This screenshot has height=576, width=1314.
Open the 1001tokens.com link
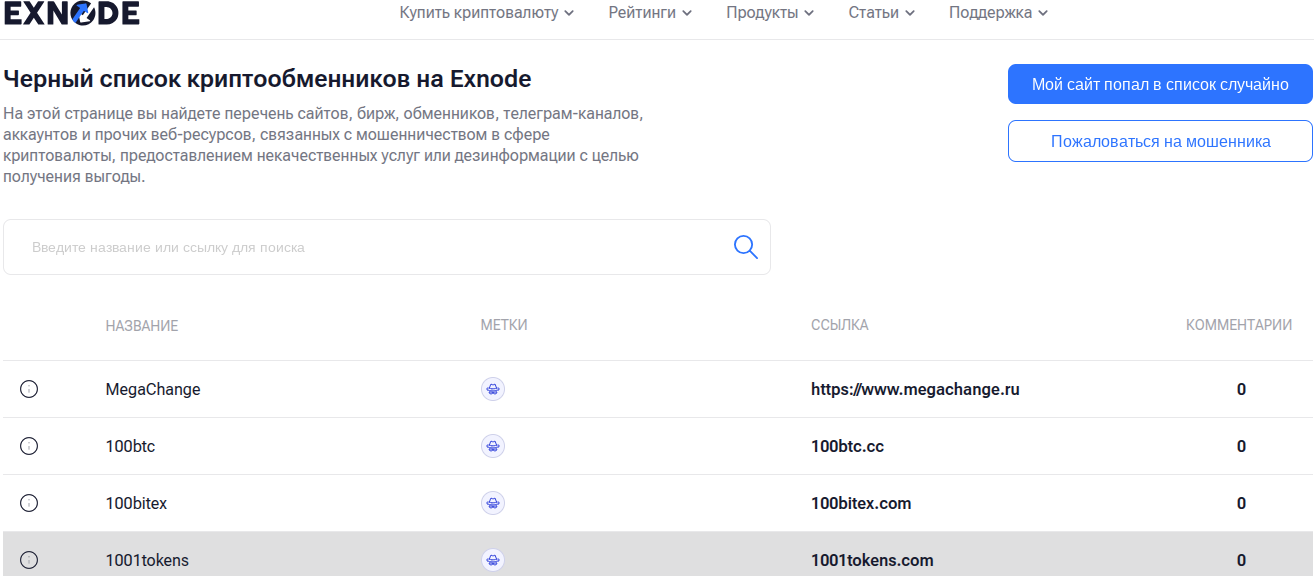coord(872,560)
